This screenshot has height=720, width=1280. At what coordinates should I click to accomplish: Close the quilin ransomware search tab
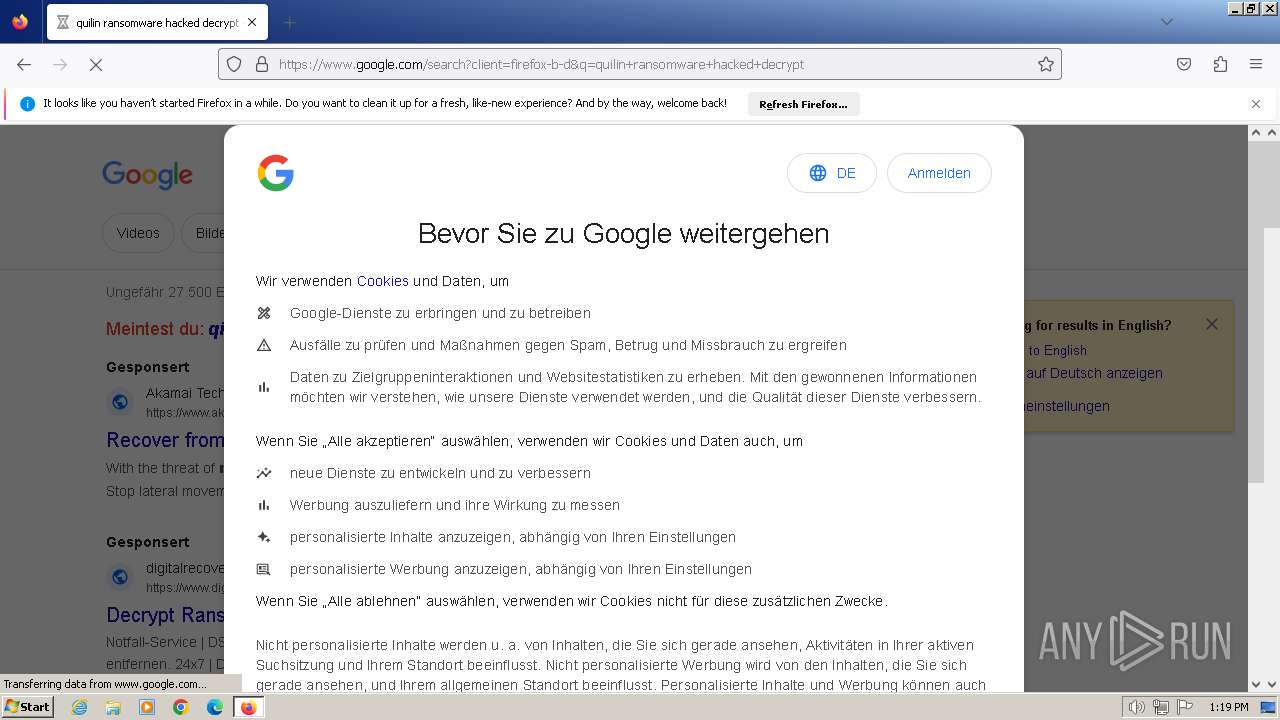251,22
